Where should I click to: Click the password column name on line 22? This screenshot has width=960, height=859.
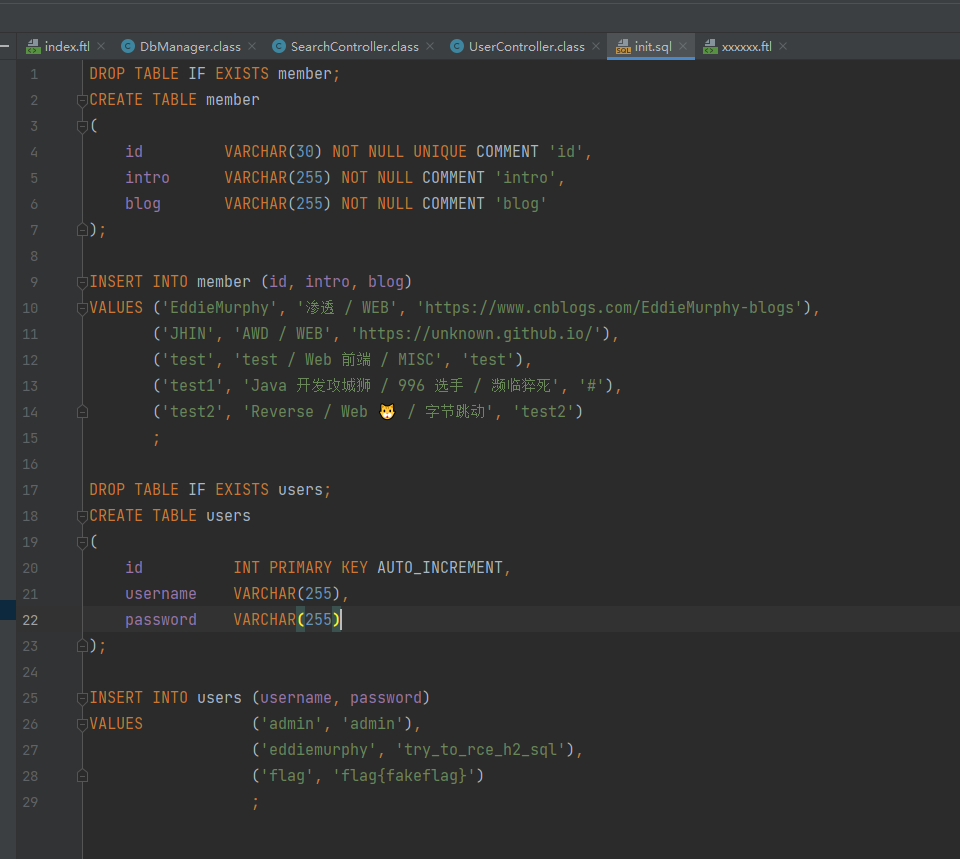coord(160,620)
